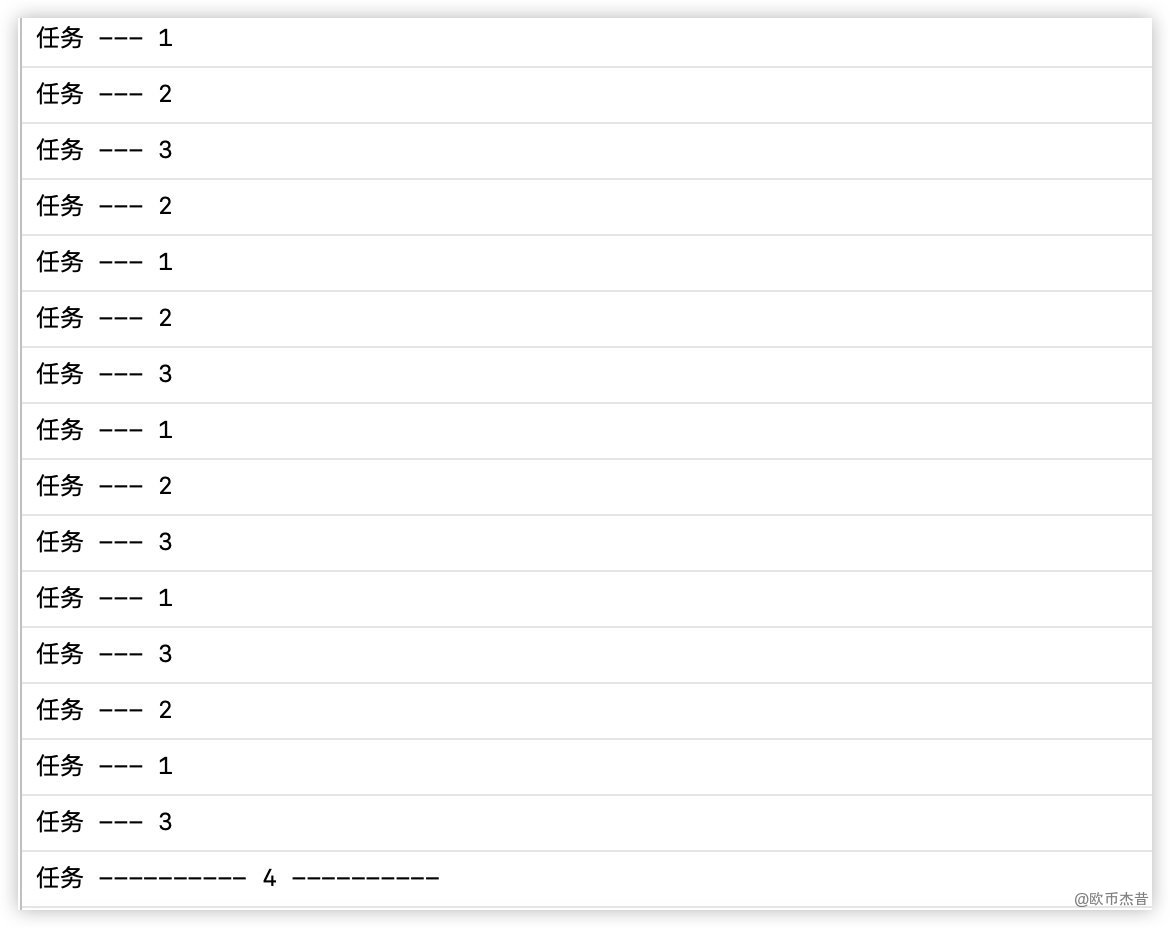
Task: Select the tenth log row, "任务 --- 3"
Action: [104, 543]
